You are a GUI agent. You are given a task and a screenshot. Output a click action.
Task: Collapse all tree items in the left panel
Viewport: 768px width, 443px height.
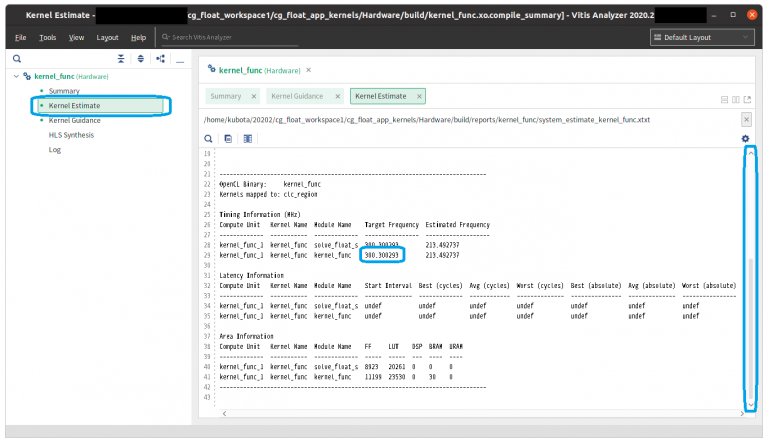[122, 59]
